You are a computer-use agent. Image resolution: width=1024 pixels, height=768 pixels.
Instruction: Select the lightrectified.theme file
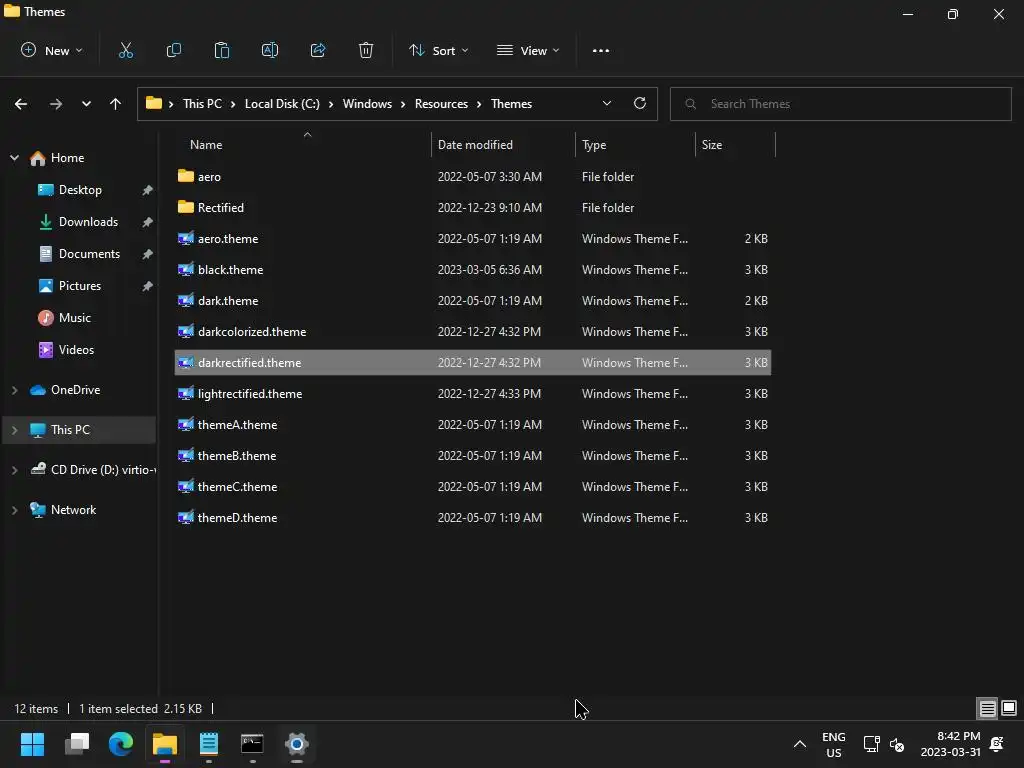[x=473, y=394]
